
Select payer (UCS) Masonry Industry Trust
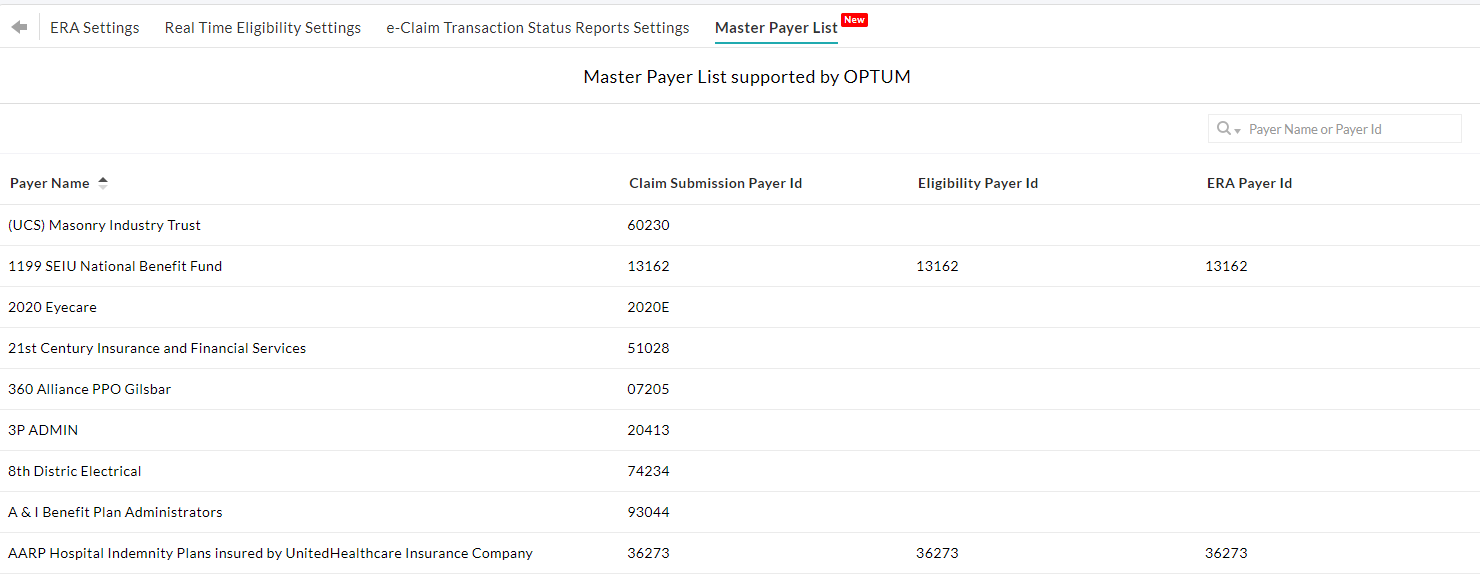pyautogui.click(x=104, y=225)
